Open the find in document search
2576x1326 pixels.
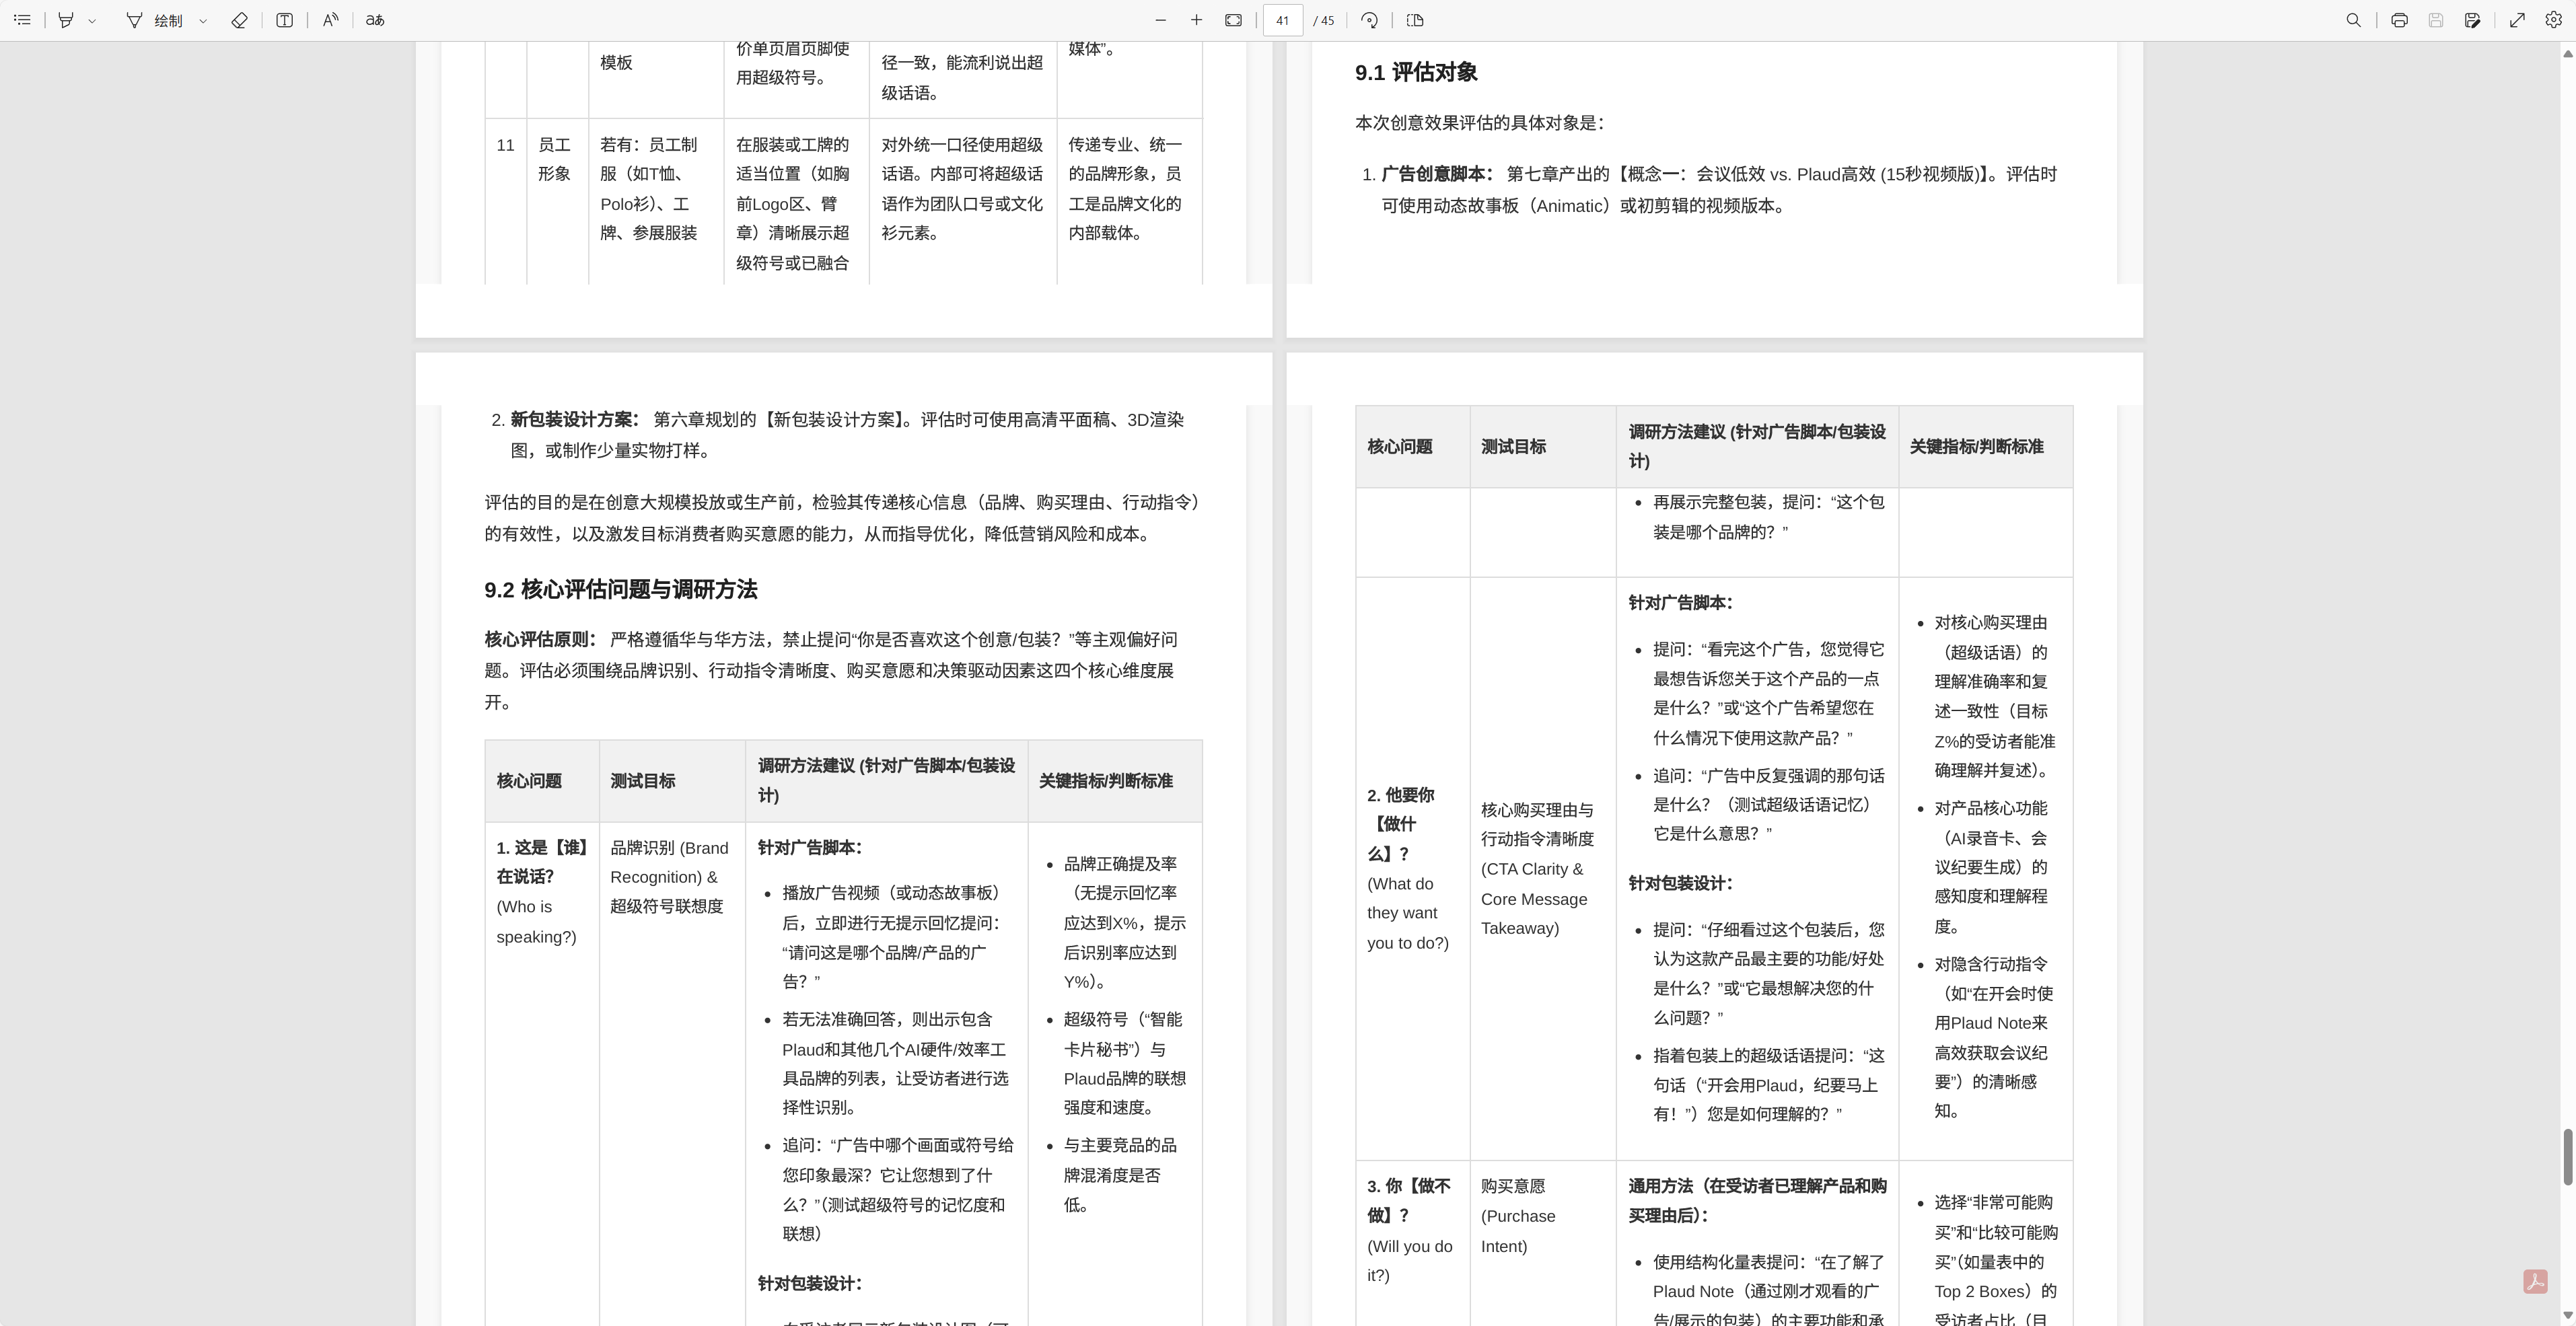2353,20
